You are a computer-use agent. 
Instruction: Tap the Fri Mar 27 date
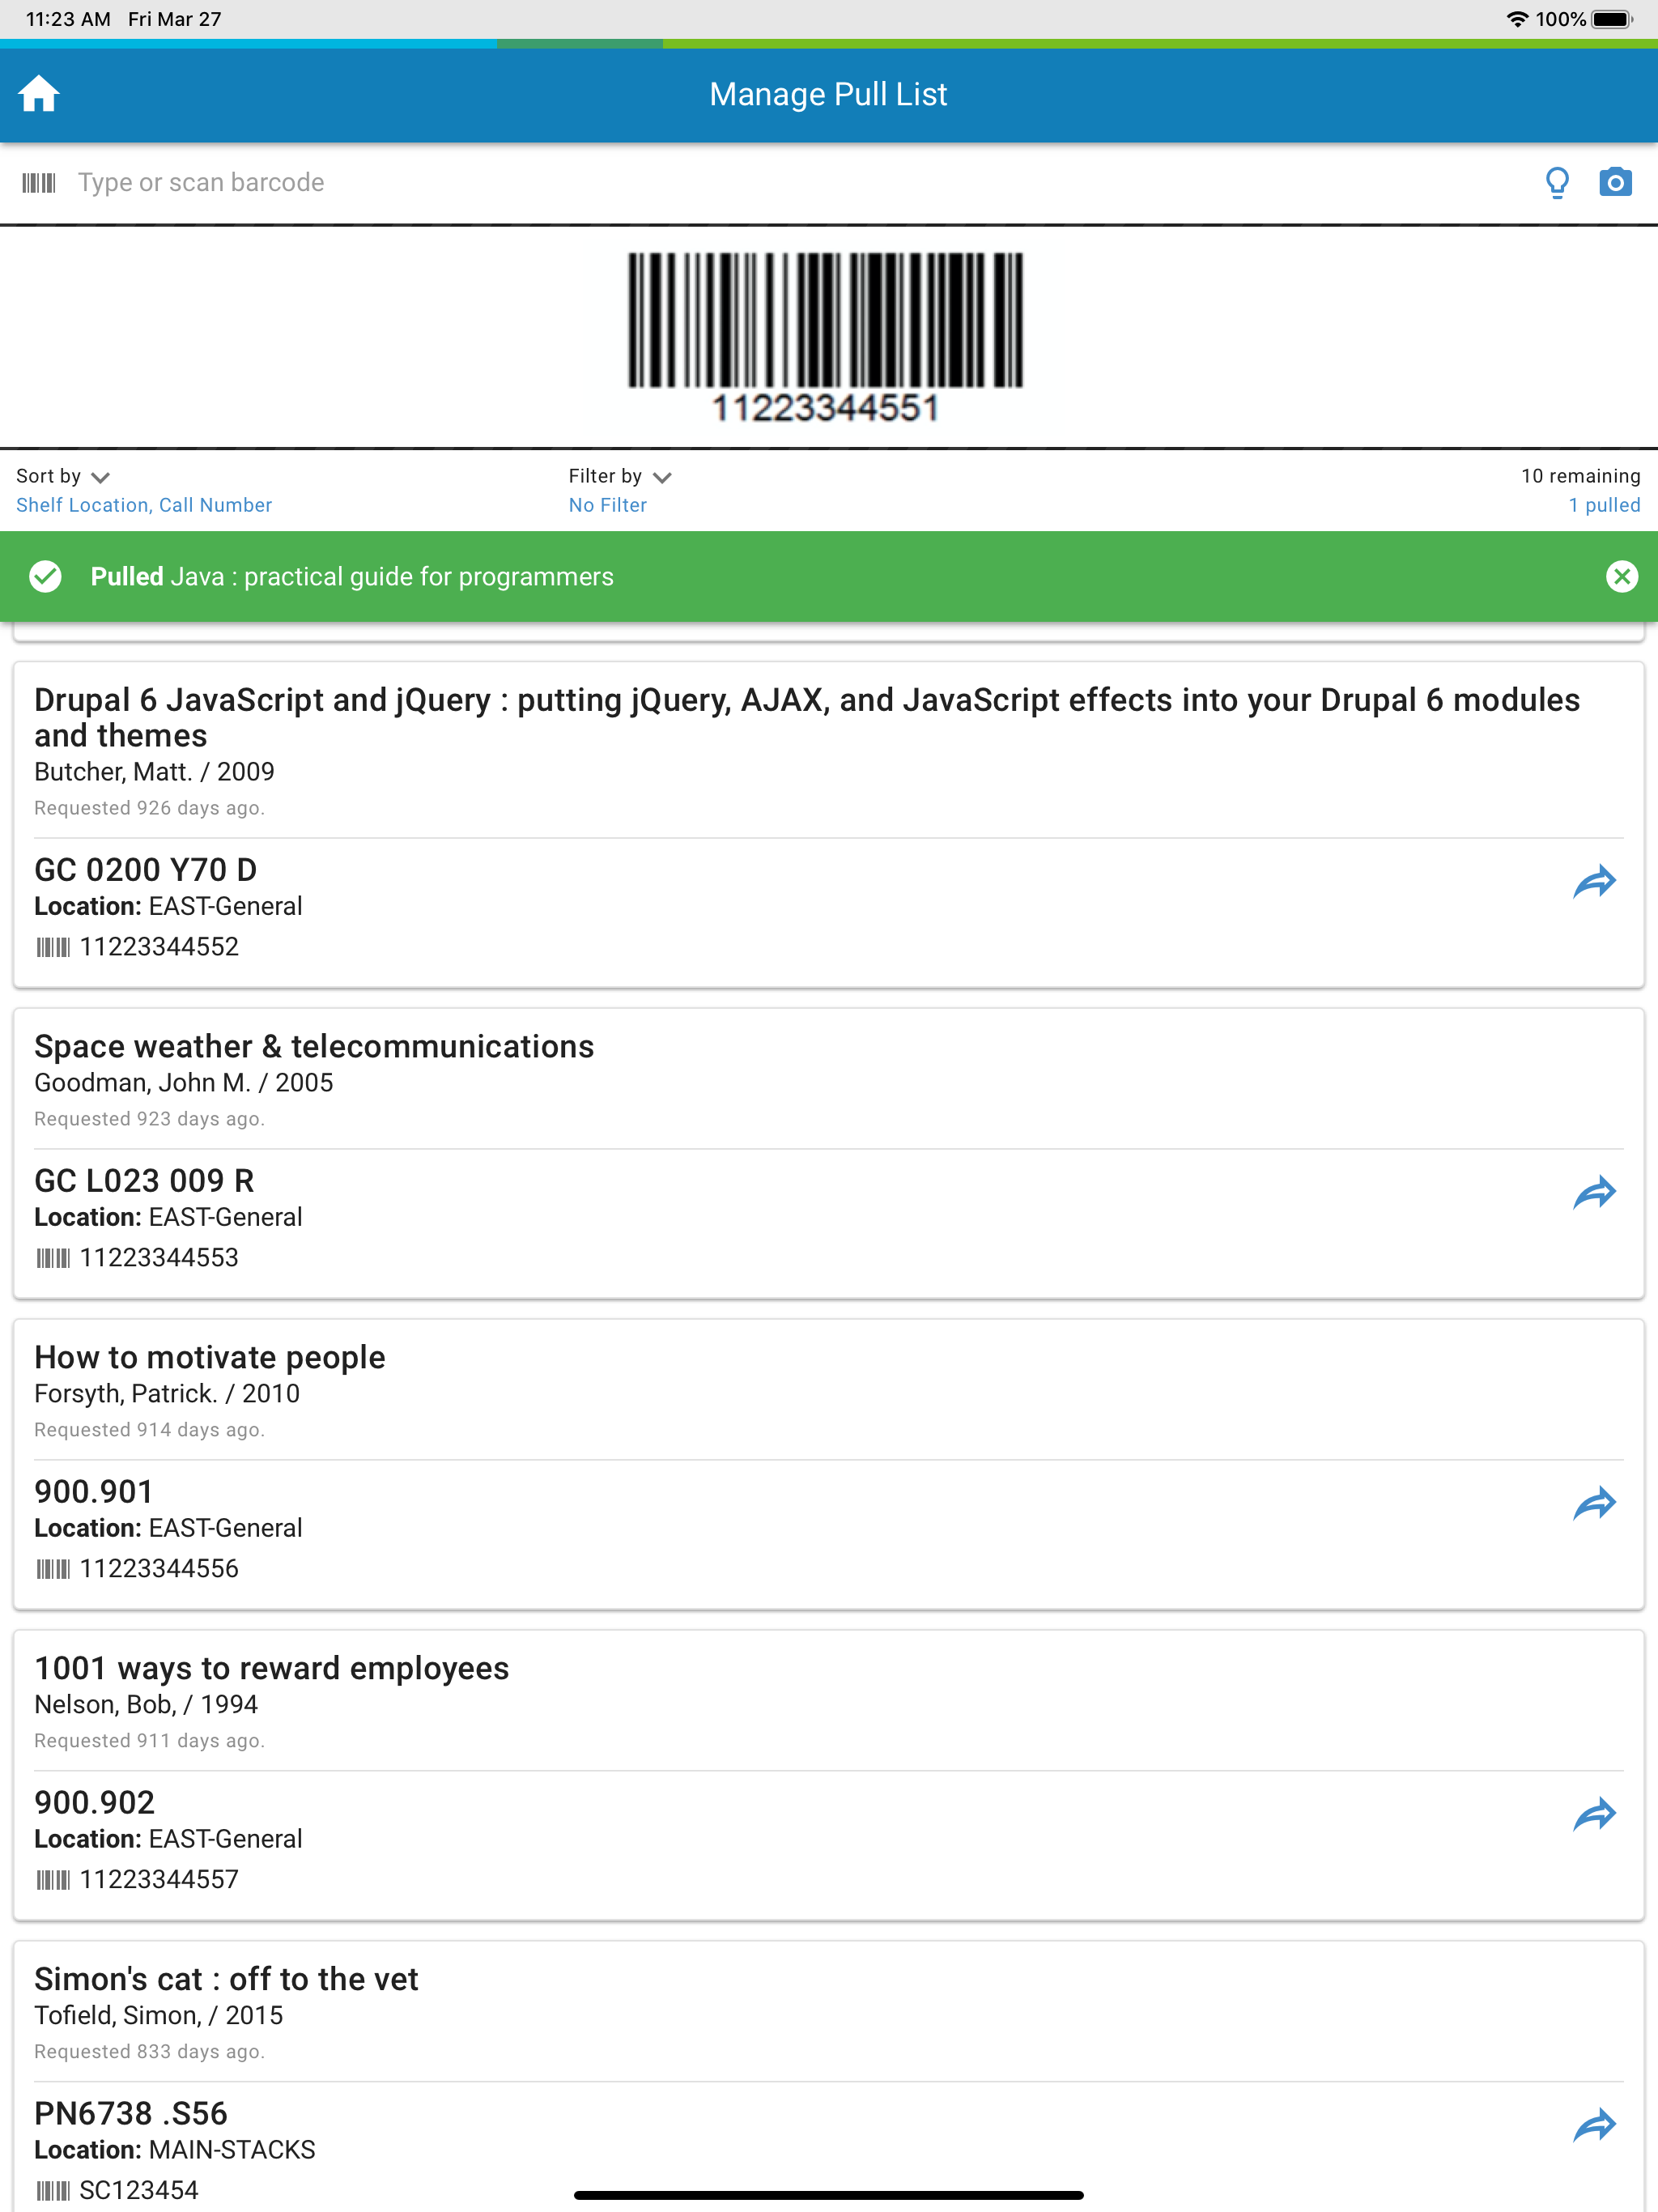click(175, 20)
